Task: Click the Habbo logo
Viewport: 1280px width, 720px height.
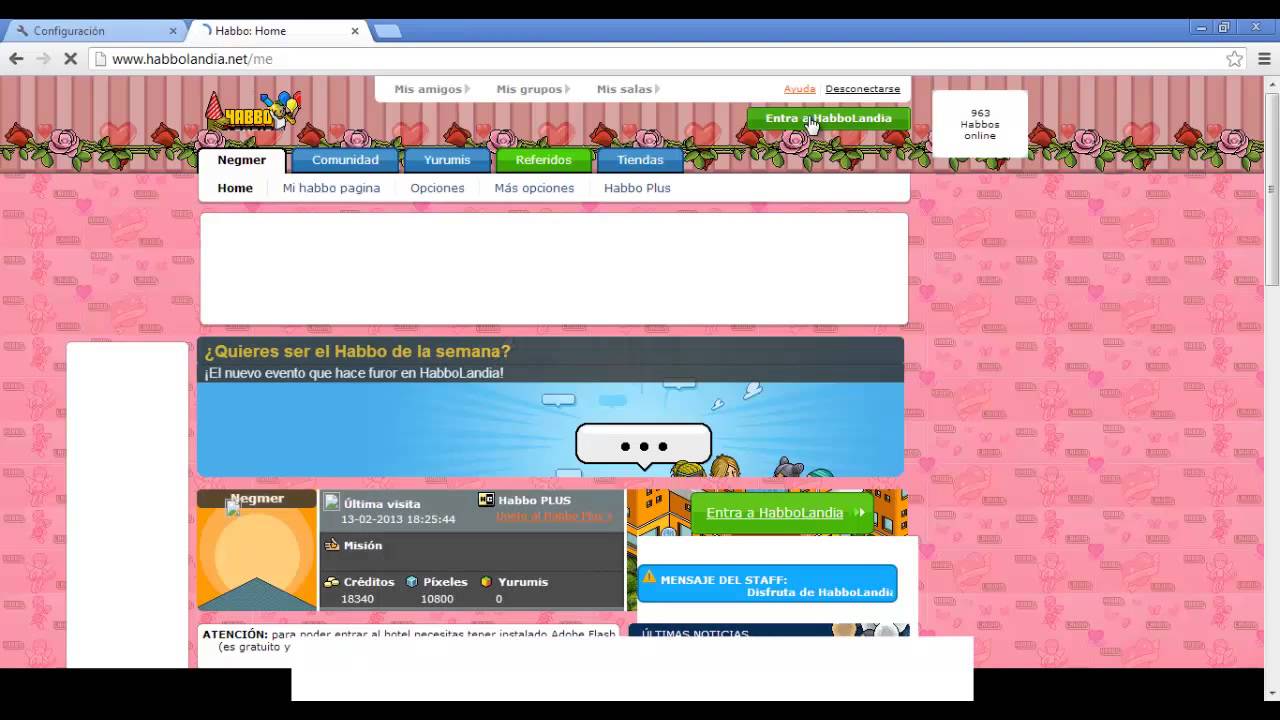Action: pos(252,112)
